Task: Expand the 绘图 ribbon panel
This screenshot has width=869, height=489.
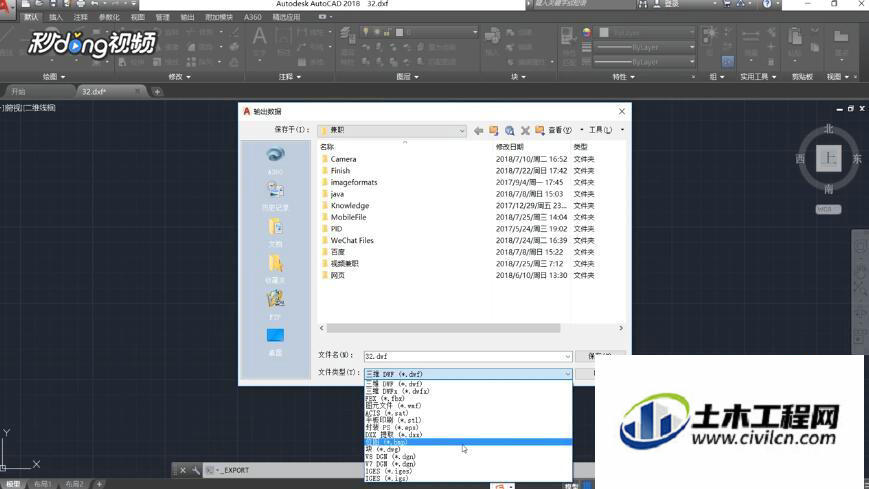Action: pyautogui.click(x=54, y=77)
